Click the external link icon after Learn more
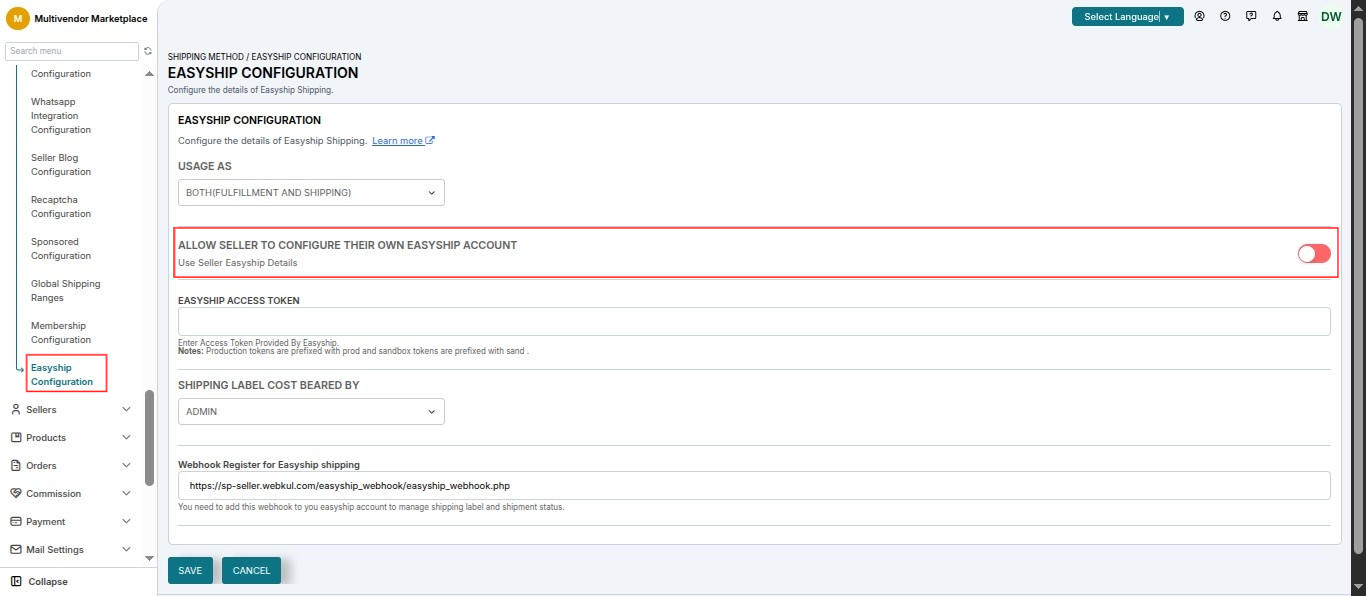Viewport: 1366px width, 596px height. [x=430, y=141]
